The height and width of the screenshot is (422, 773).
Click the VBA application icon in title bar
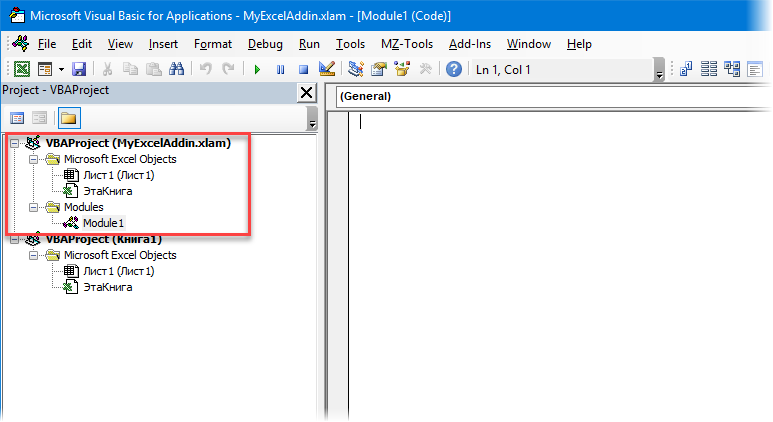pyautogui.click(x=17, y=15)
